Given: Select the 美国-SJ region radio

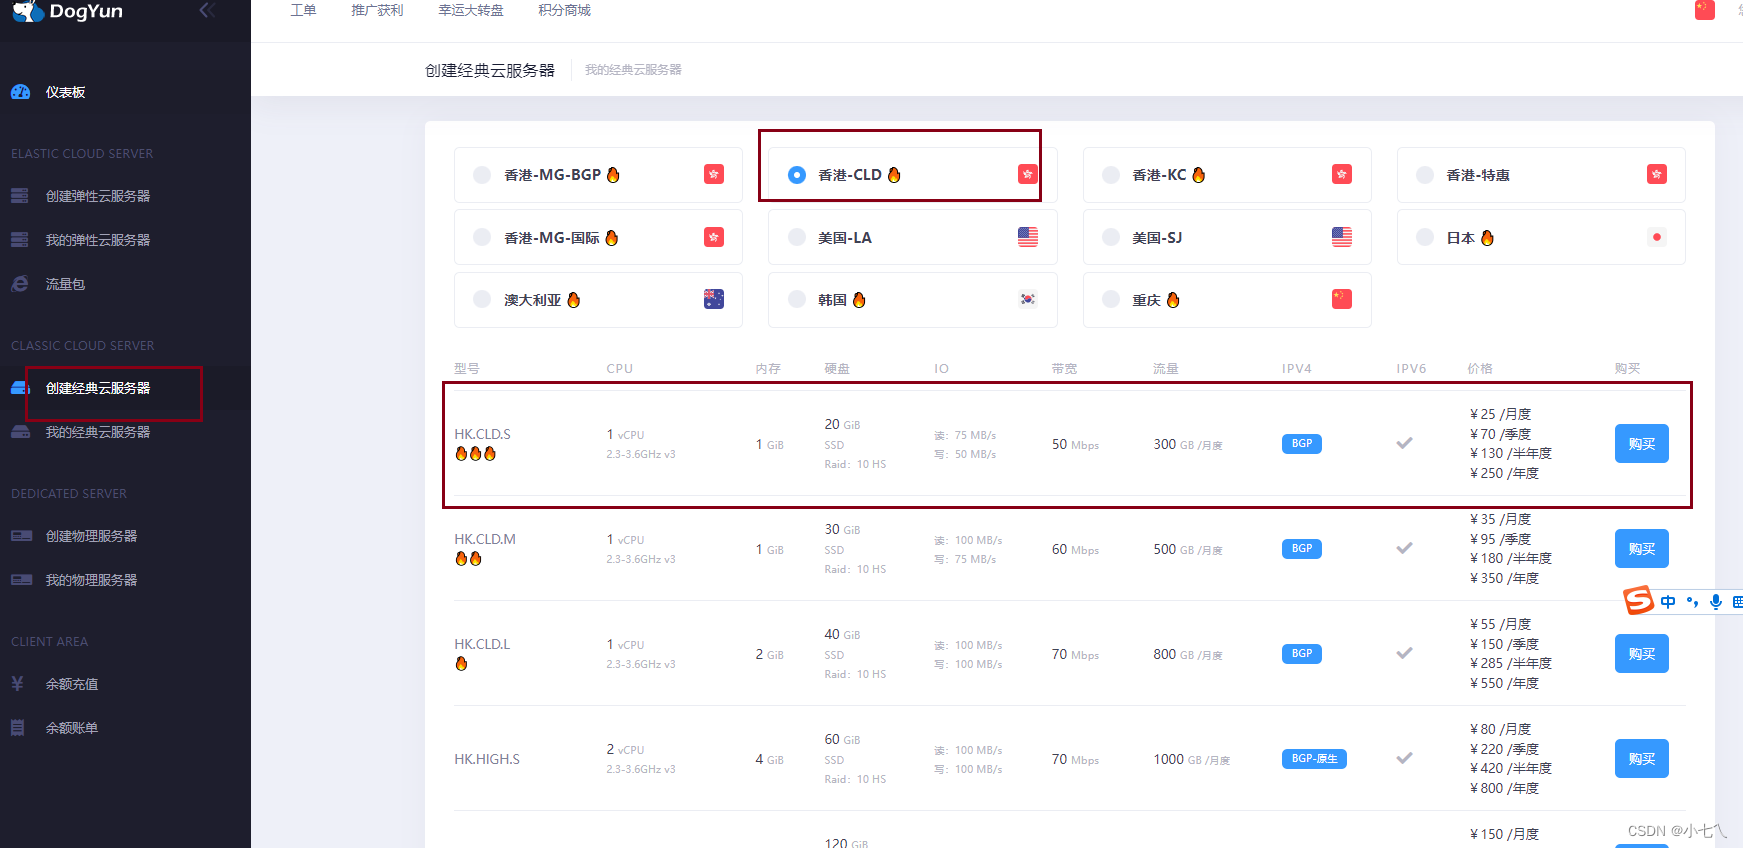Looking at the screenshot, I should 1111,237.
